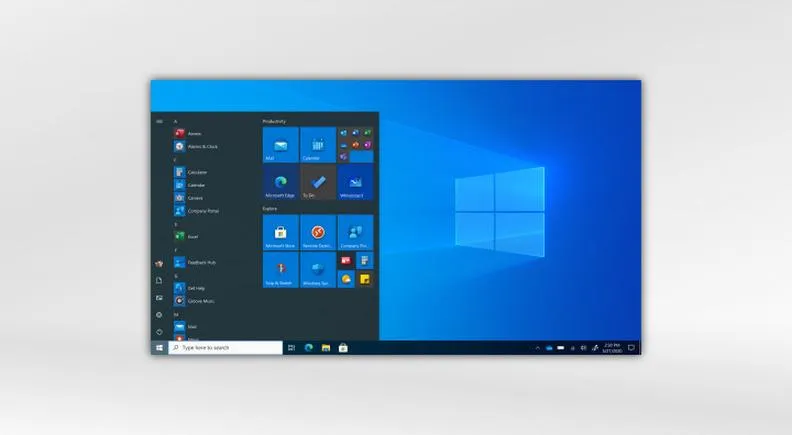Viewport: 792px width, 435px height.
Task: Click the Mail tile under Productivity
Action: [x=280, y=144]
